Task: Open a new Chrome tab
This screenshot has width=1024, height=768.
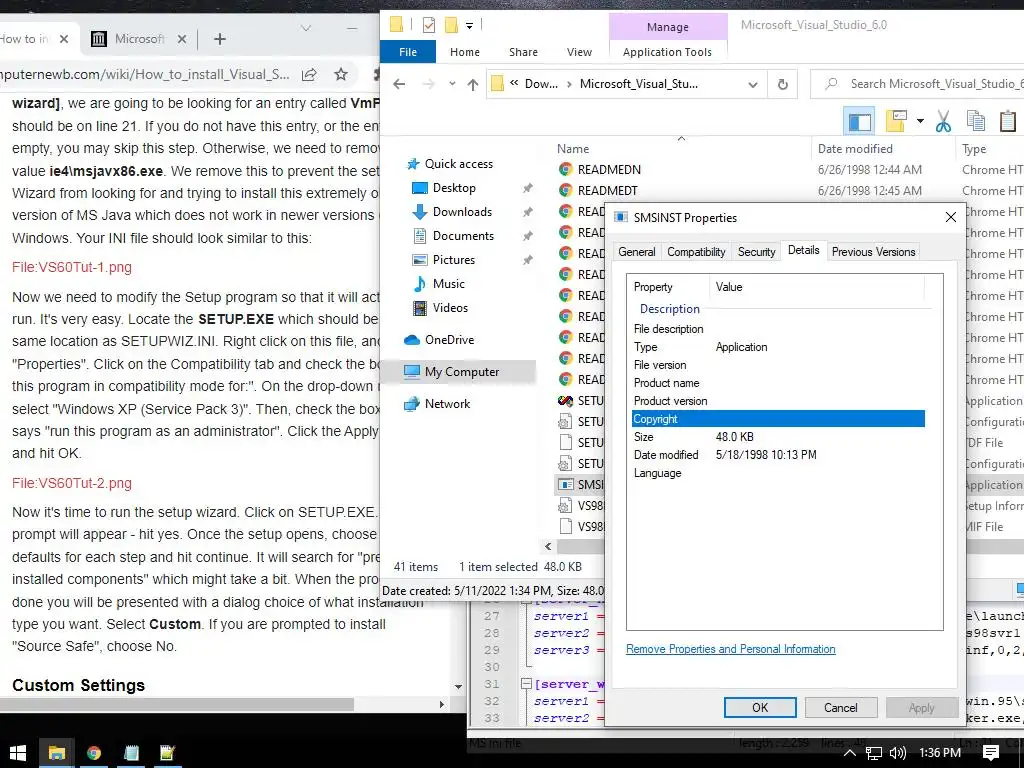Action: pos(219,39)
